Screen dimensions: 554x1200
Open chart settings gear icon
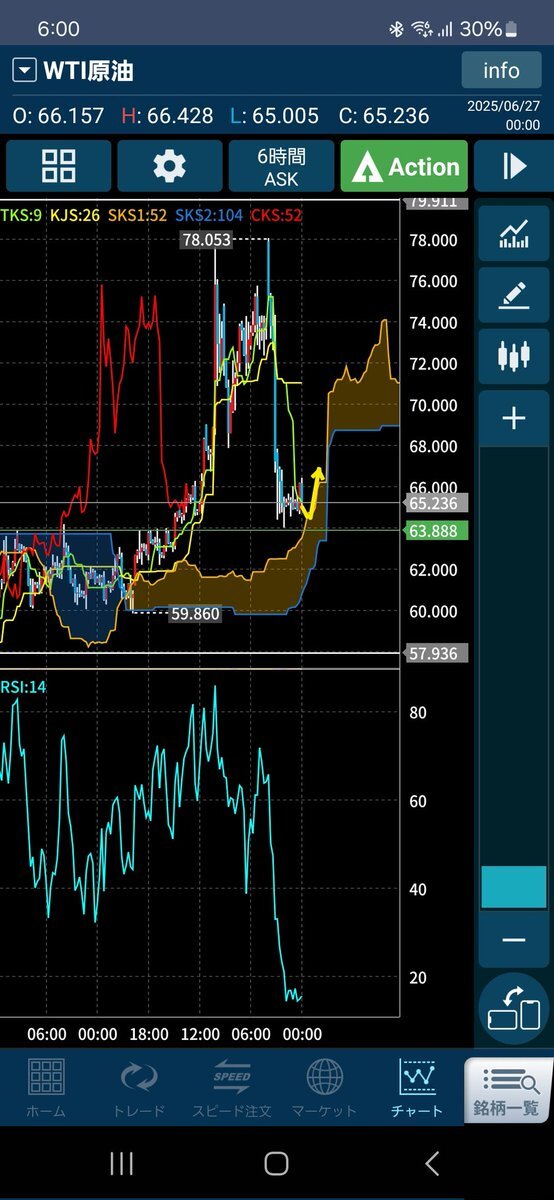coord(170,166)
